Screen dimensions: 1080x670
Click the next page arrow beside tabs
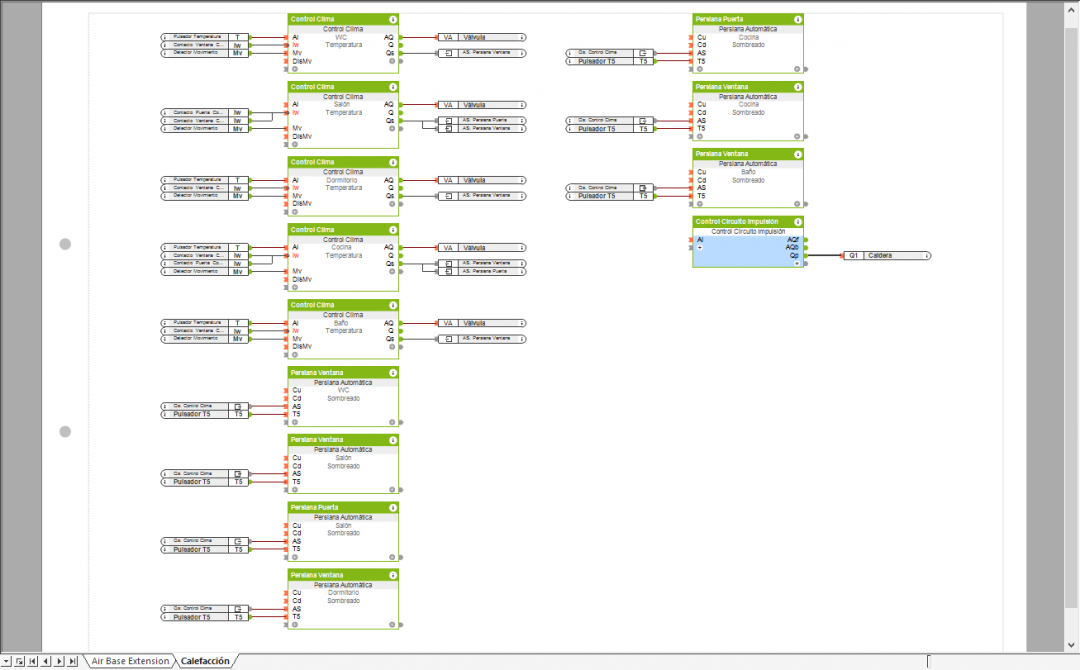(59, 661)
